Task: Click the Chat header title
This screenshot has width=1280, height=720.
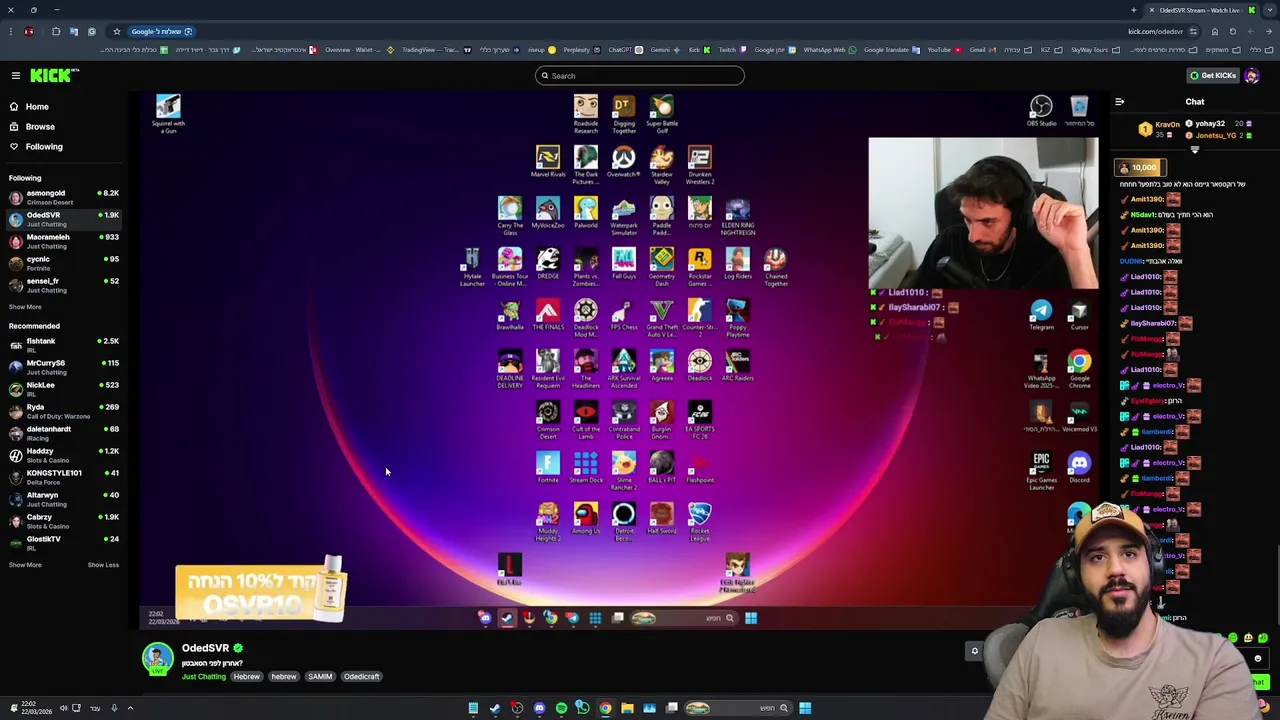Action: (x=1195, y=101)
